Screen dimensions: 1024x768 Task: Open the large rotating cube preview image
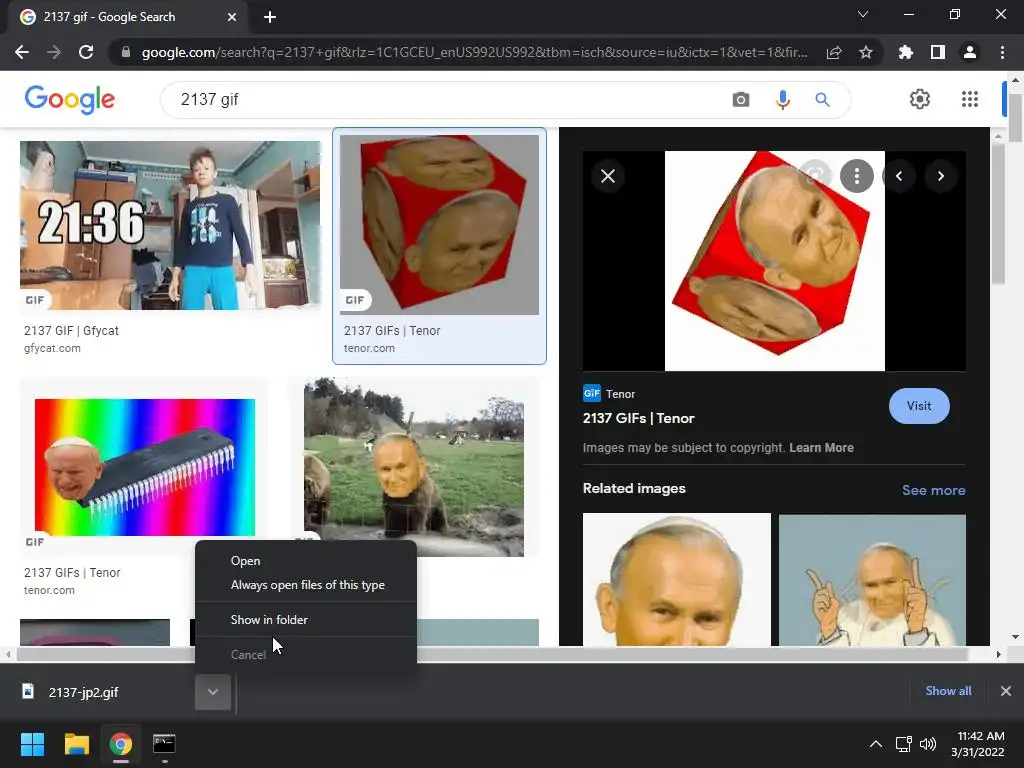click(x=775, y=261)
